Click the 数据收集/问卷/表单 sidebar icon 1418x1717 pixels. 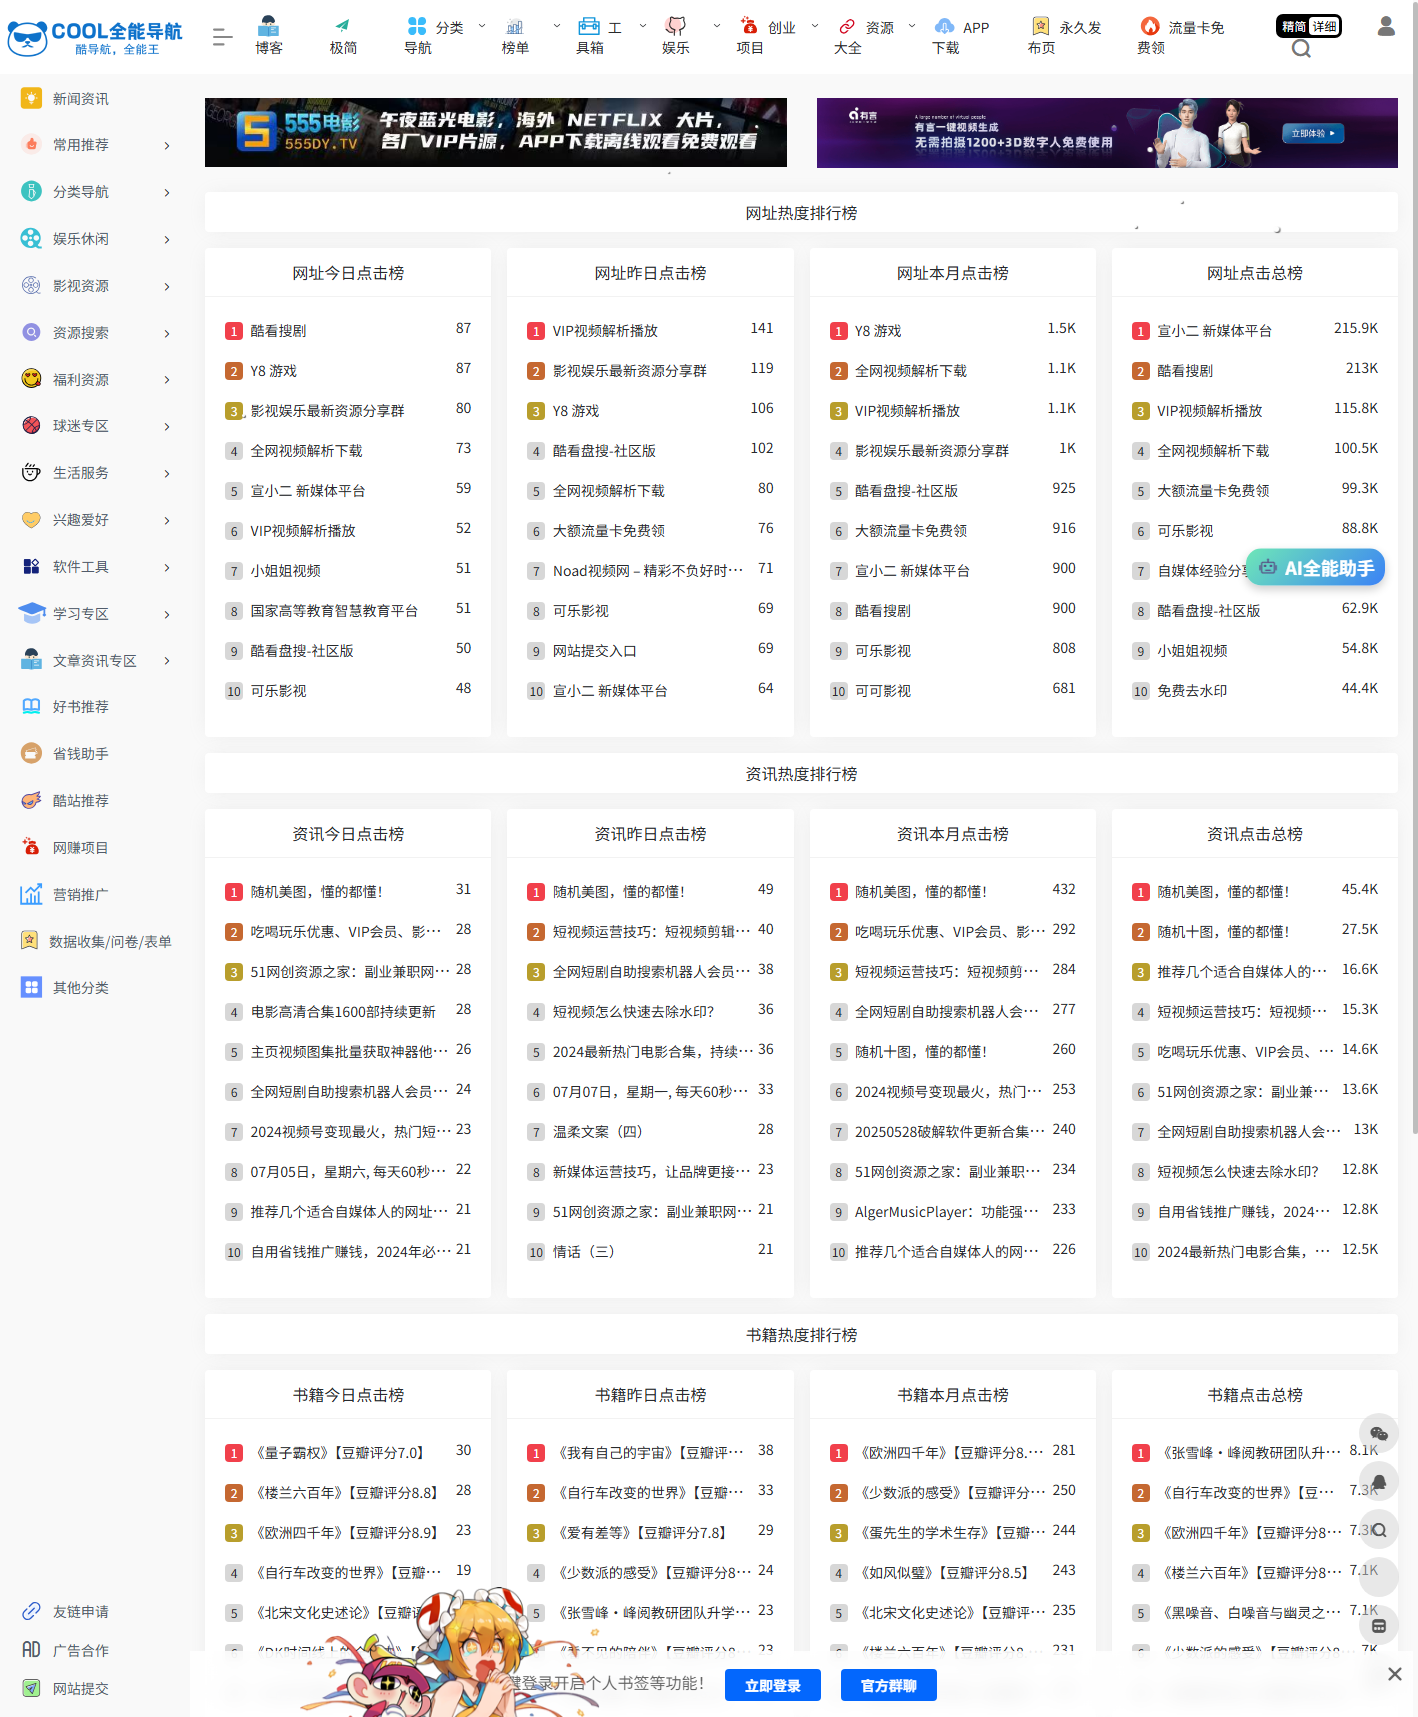point(29,940)
